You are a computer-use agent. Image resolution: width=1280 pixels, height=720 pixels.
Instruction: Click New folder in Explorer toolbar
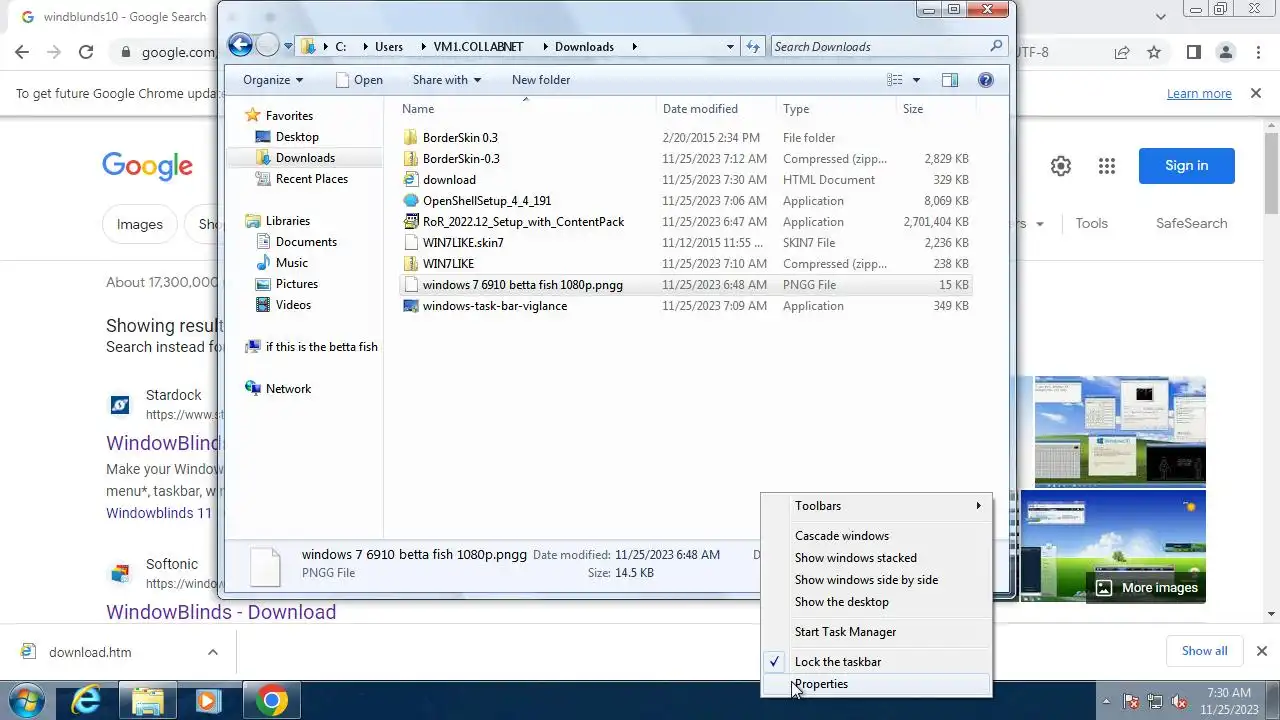point(541,80)
